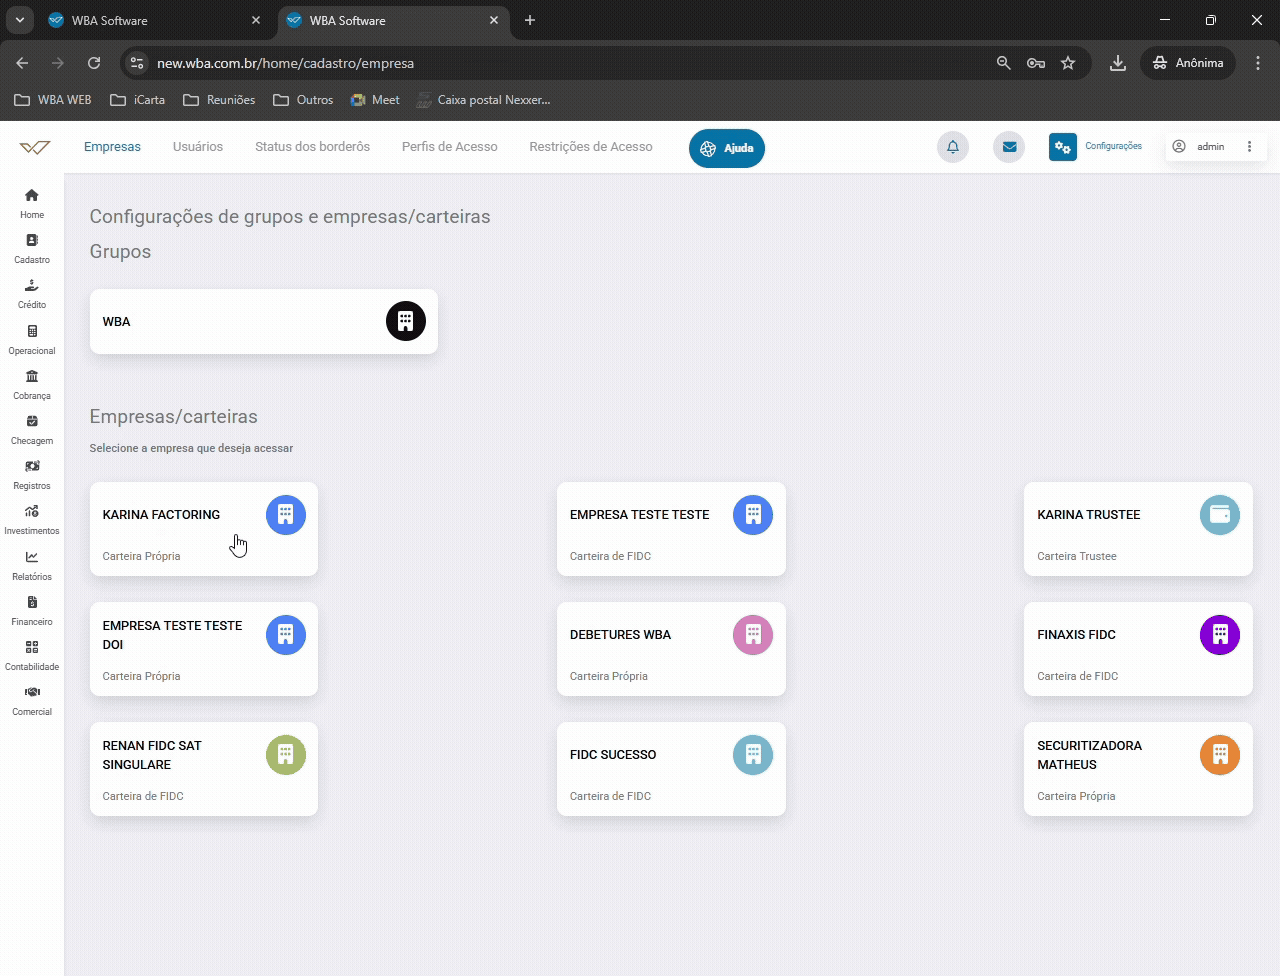Open the KARINA FACTORING company card
Image resolution: width=1280 pixels, height=976 pixels.
click(204, 529)
